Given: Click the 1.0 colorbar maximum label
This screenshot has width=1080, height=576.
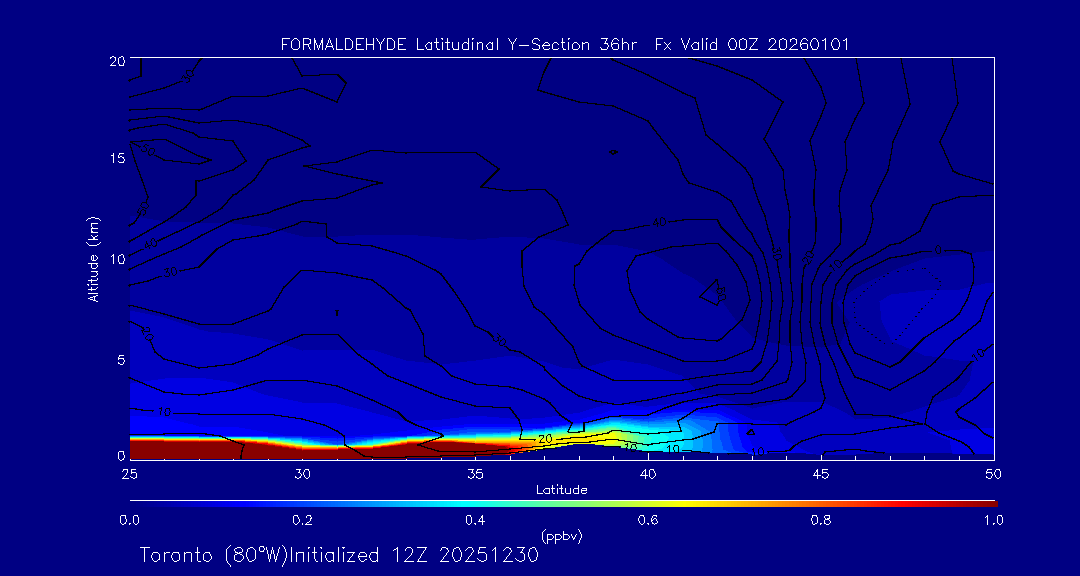Looking at the screenshot, I should (993, 520).
